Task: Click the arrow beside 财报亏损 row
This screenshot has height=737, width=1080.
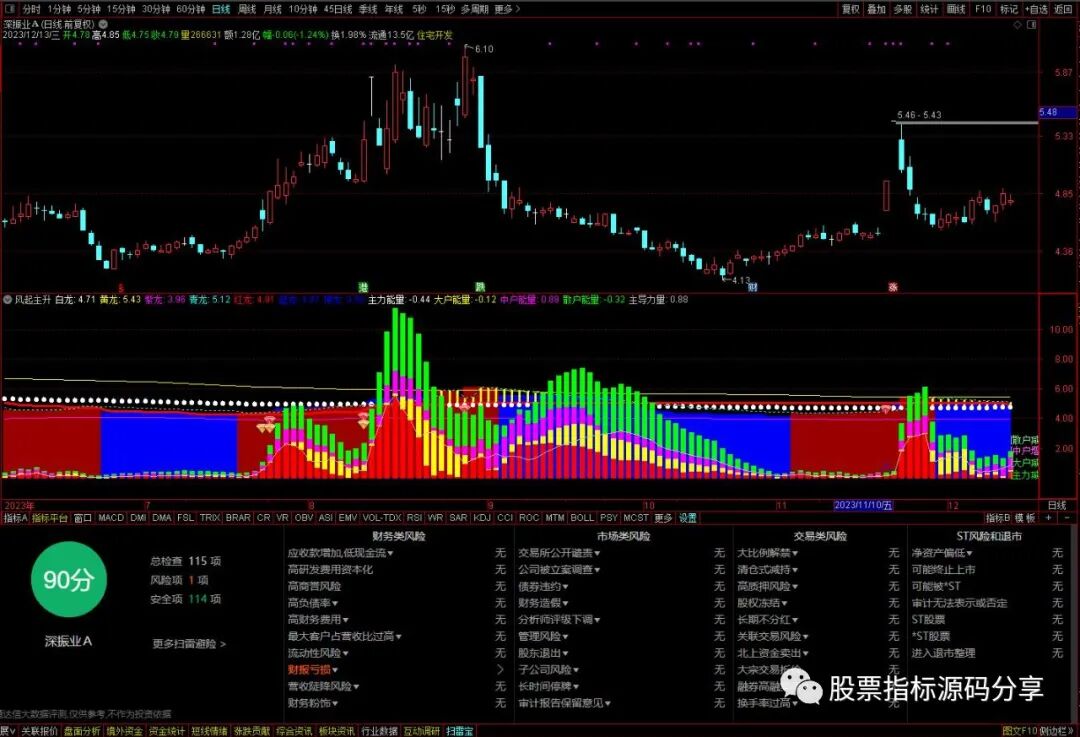Action: click(x=500, y=669)
